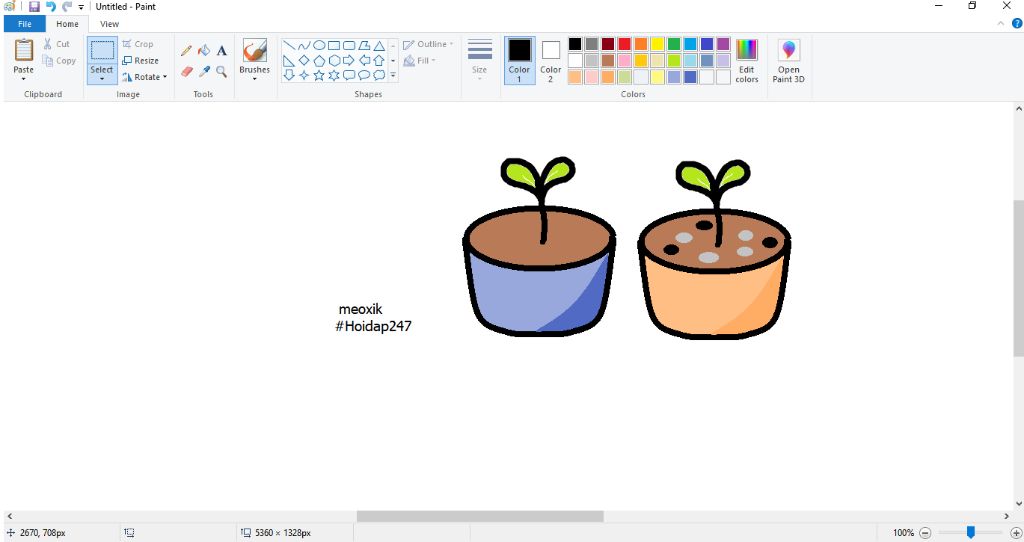Click Open Paint 3D button
The height and width of the screenshot is (542, 1024).
[x=788, y=60]
